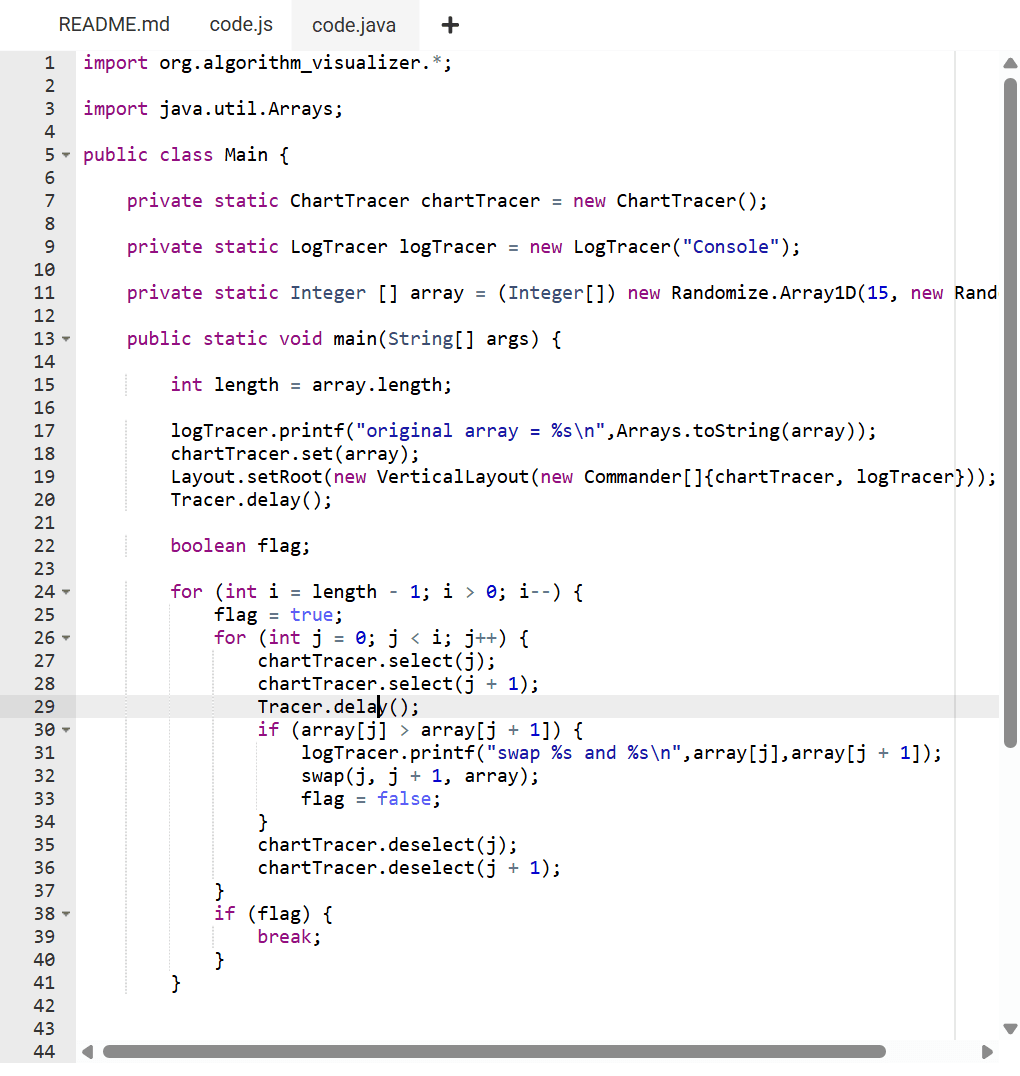Collapse the main method fold at line 13

(x=66, y=339)
